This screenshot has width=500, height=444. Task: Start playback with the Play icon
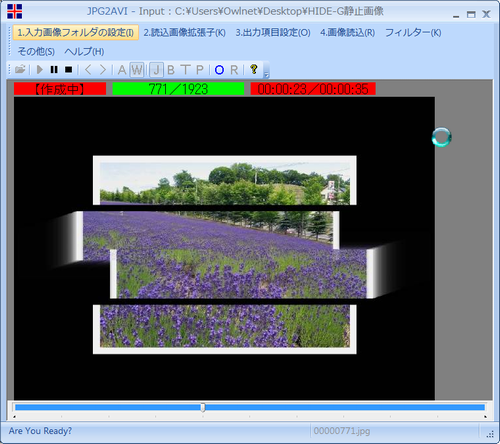pyautogui.click(x=40, y=70)
